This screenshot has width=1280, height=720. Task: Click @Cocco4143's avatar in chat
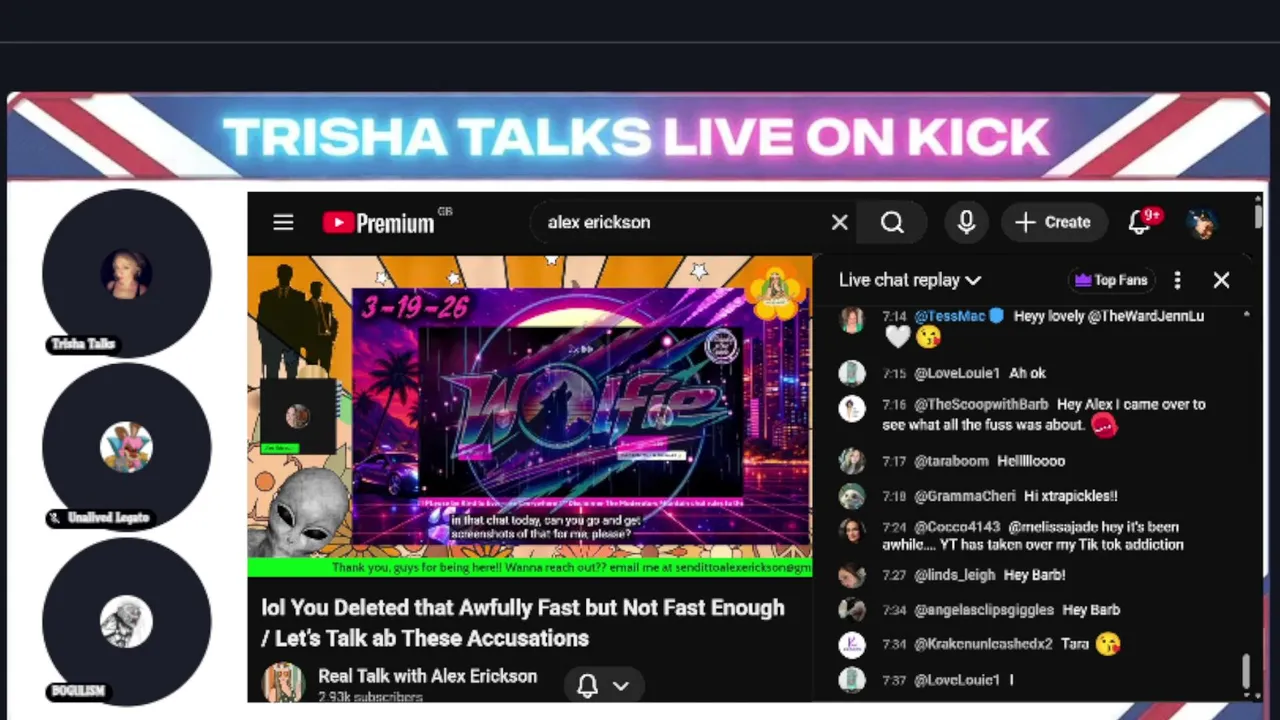pyautogui.click(x=852, y=530)
